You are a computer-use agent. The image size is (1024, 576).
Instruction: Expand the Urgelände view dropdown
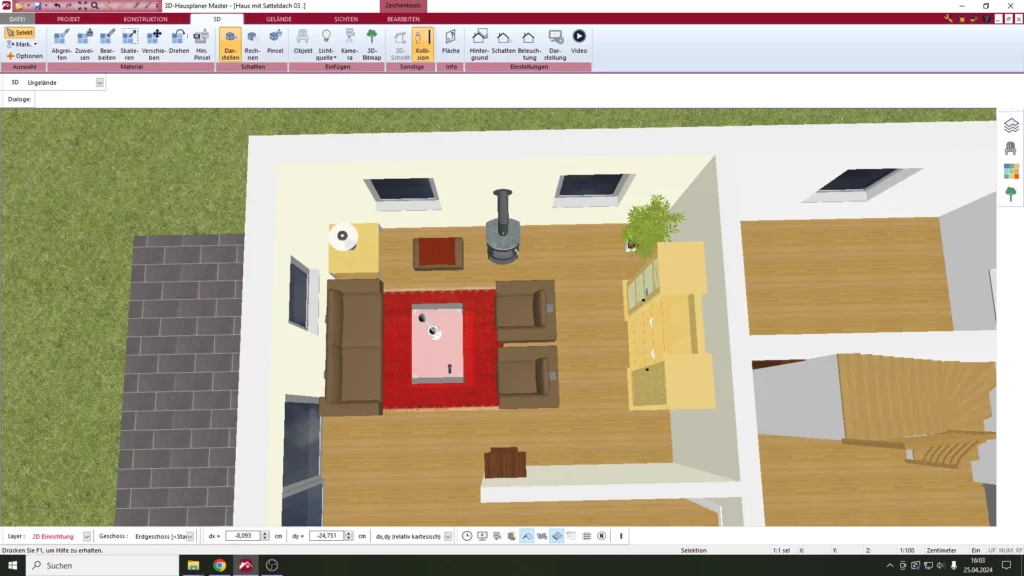100,82
